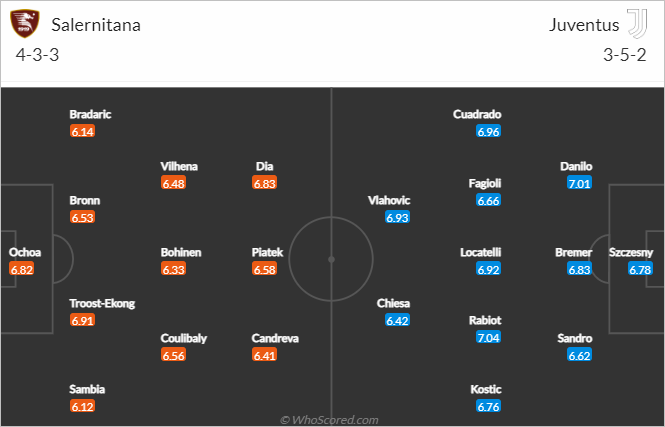Click on player Cuadrado
This screenshot has width=665, height=427.
(477, 114)
